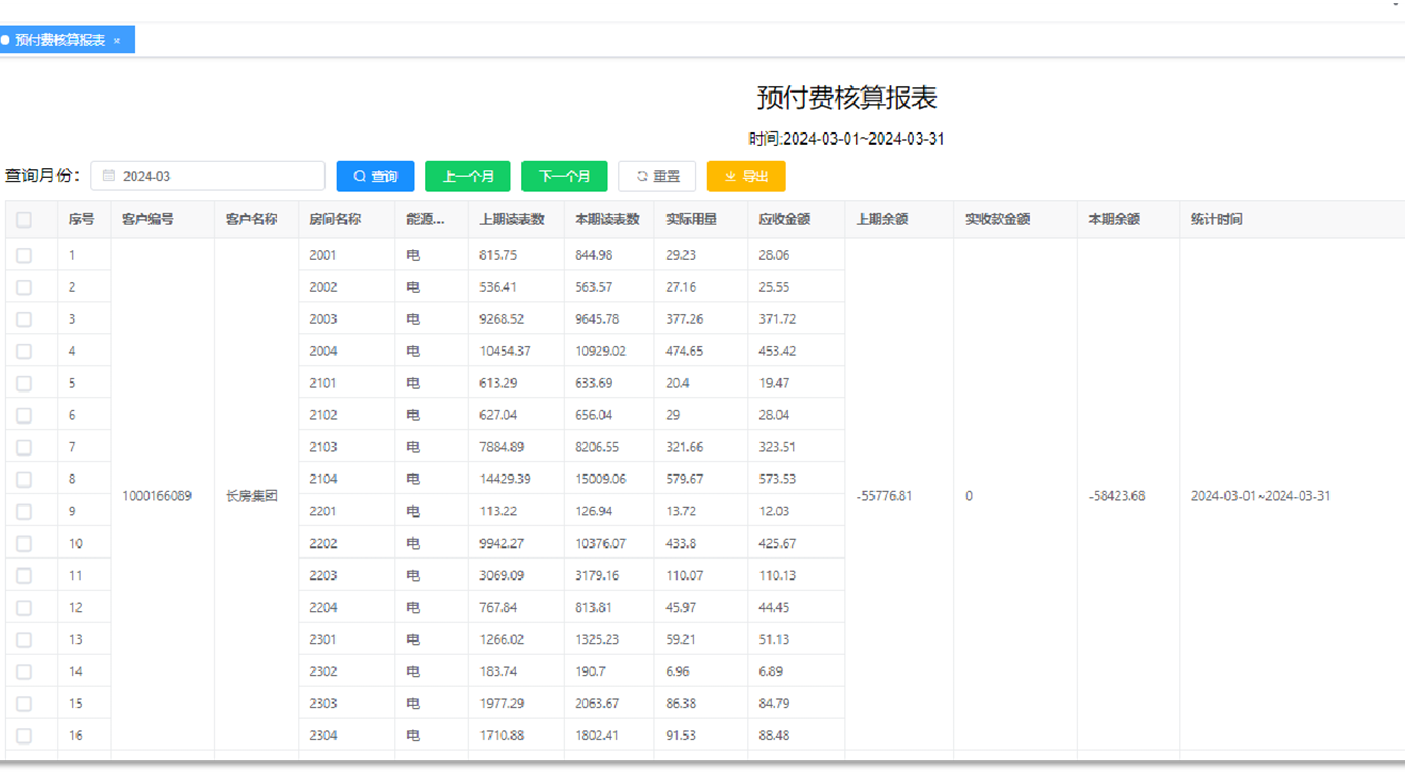The image size is (1405, 773).
Task: Go to previous month with 上一个月
Action: [468, 176]
